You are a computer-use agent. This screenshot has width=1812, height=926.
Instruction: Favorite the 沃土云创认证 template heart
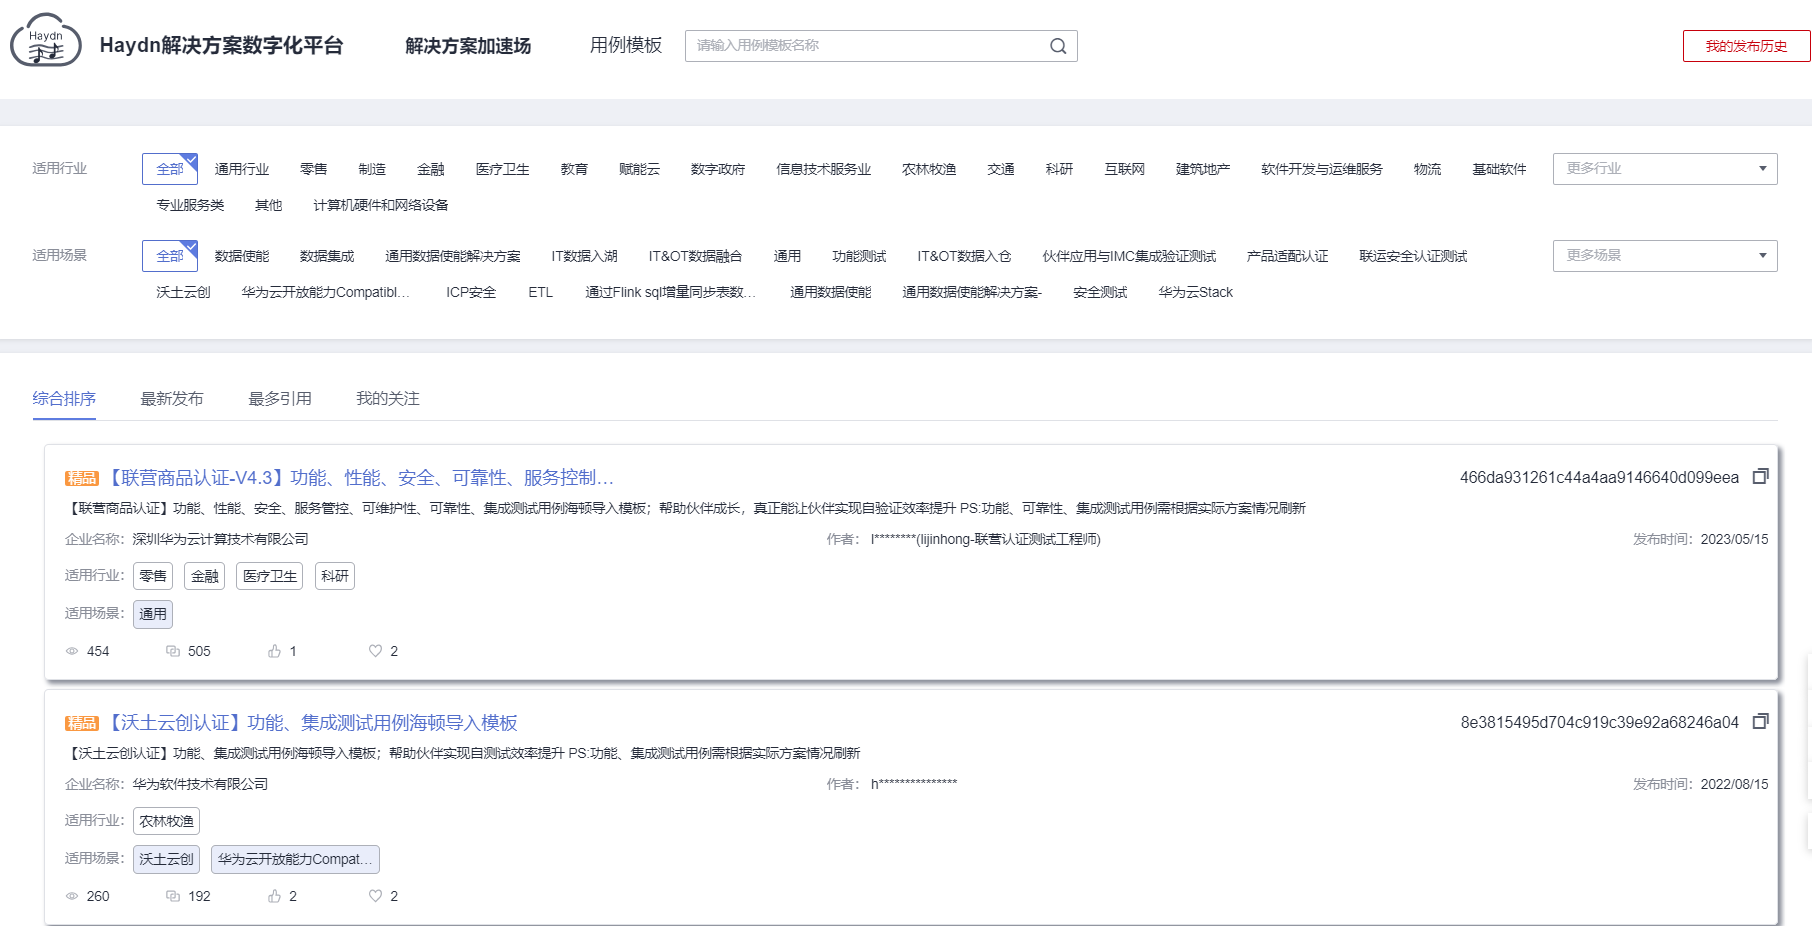[x=375, y=896]
